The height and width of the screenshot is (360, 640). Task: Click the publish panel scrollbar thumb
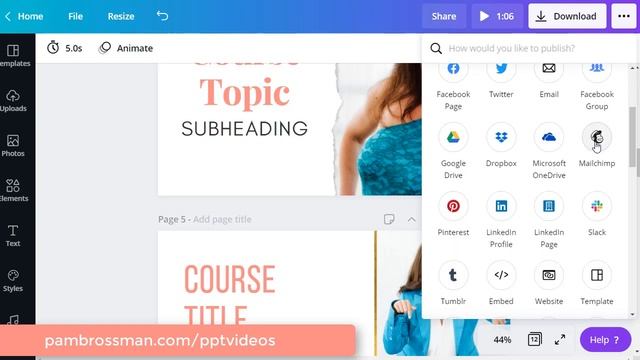(x=633, y=137)
